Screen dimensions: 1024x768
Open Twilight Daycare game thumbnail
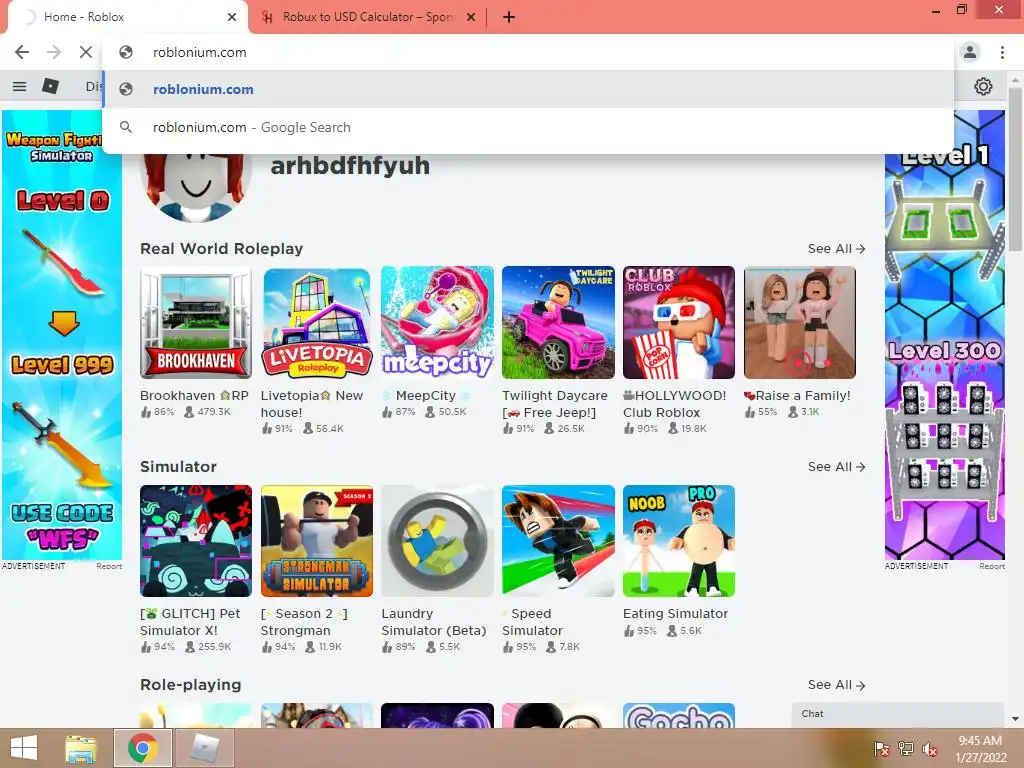click(x=558, y=323)
